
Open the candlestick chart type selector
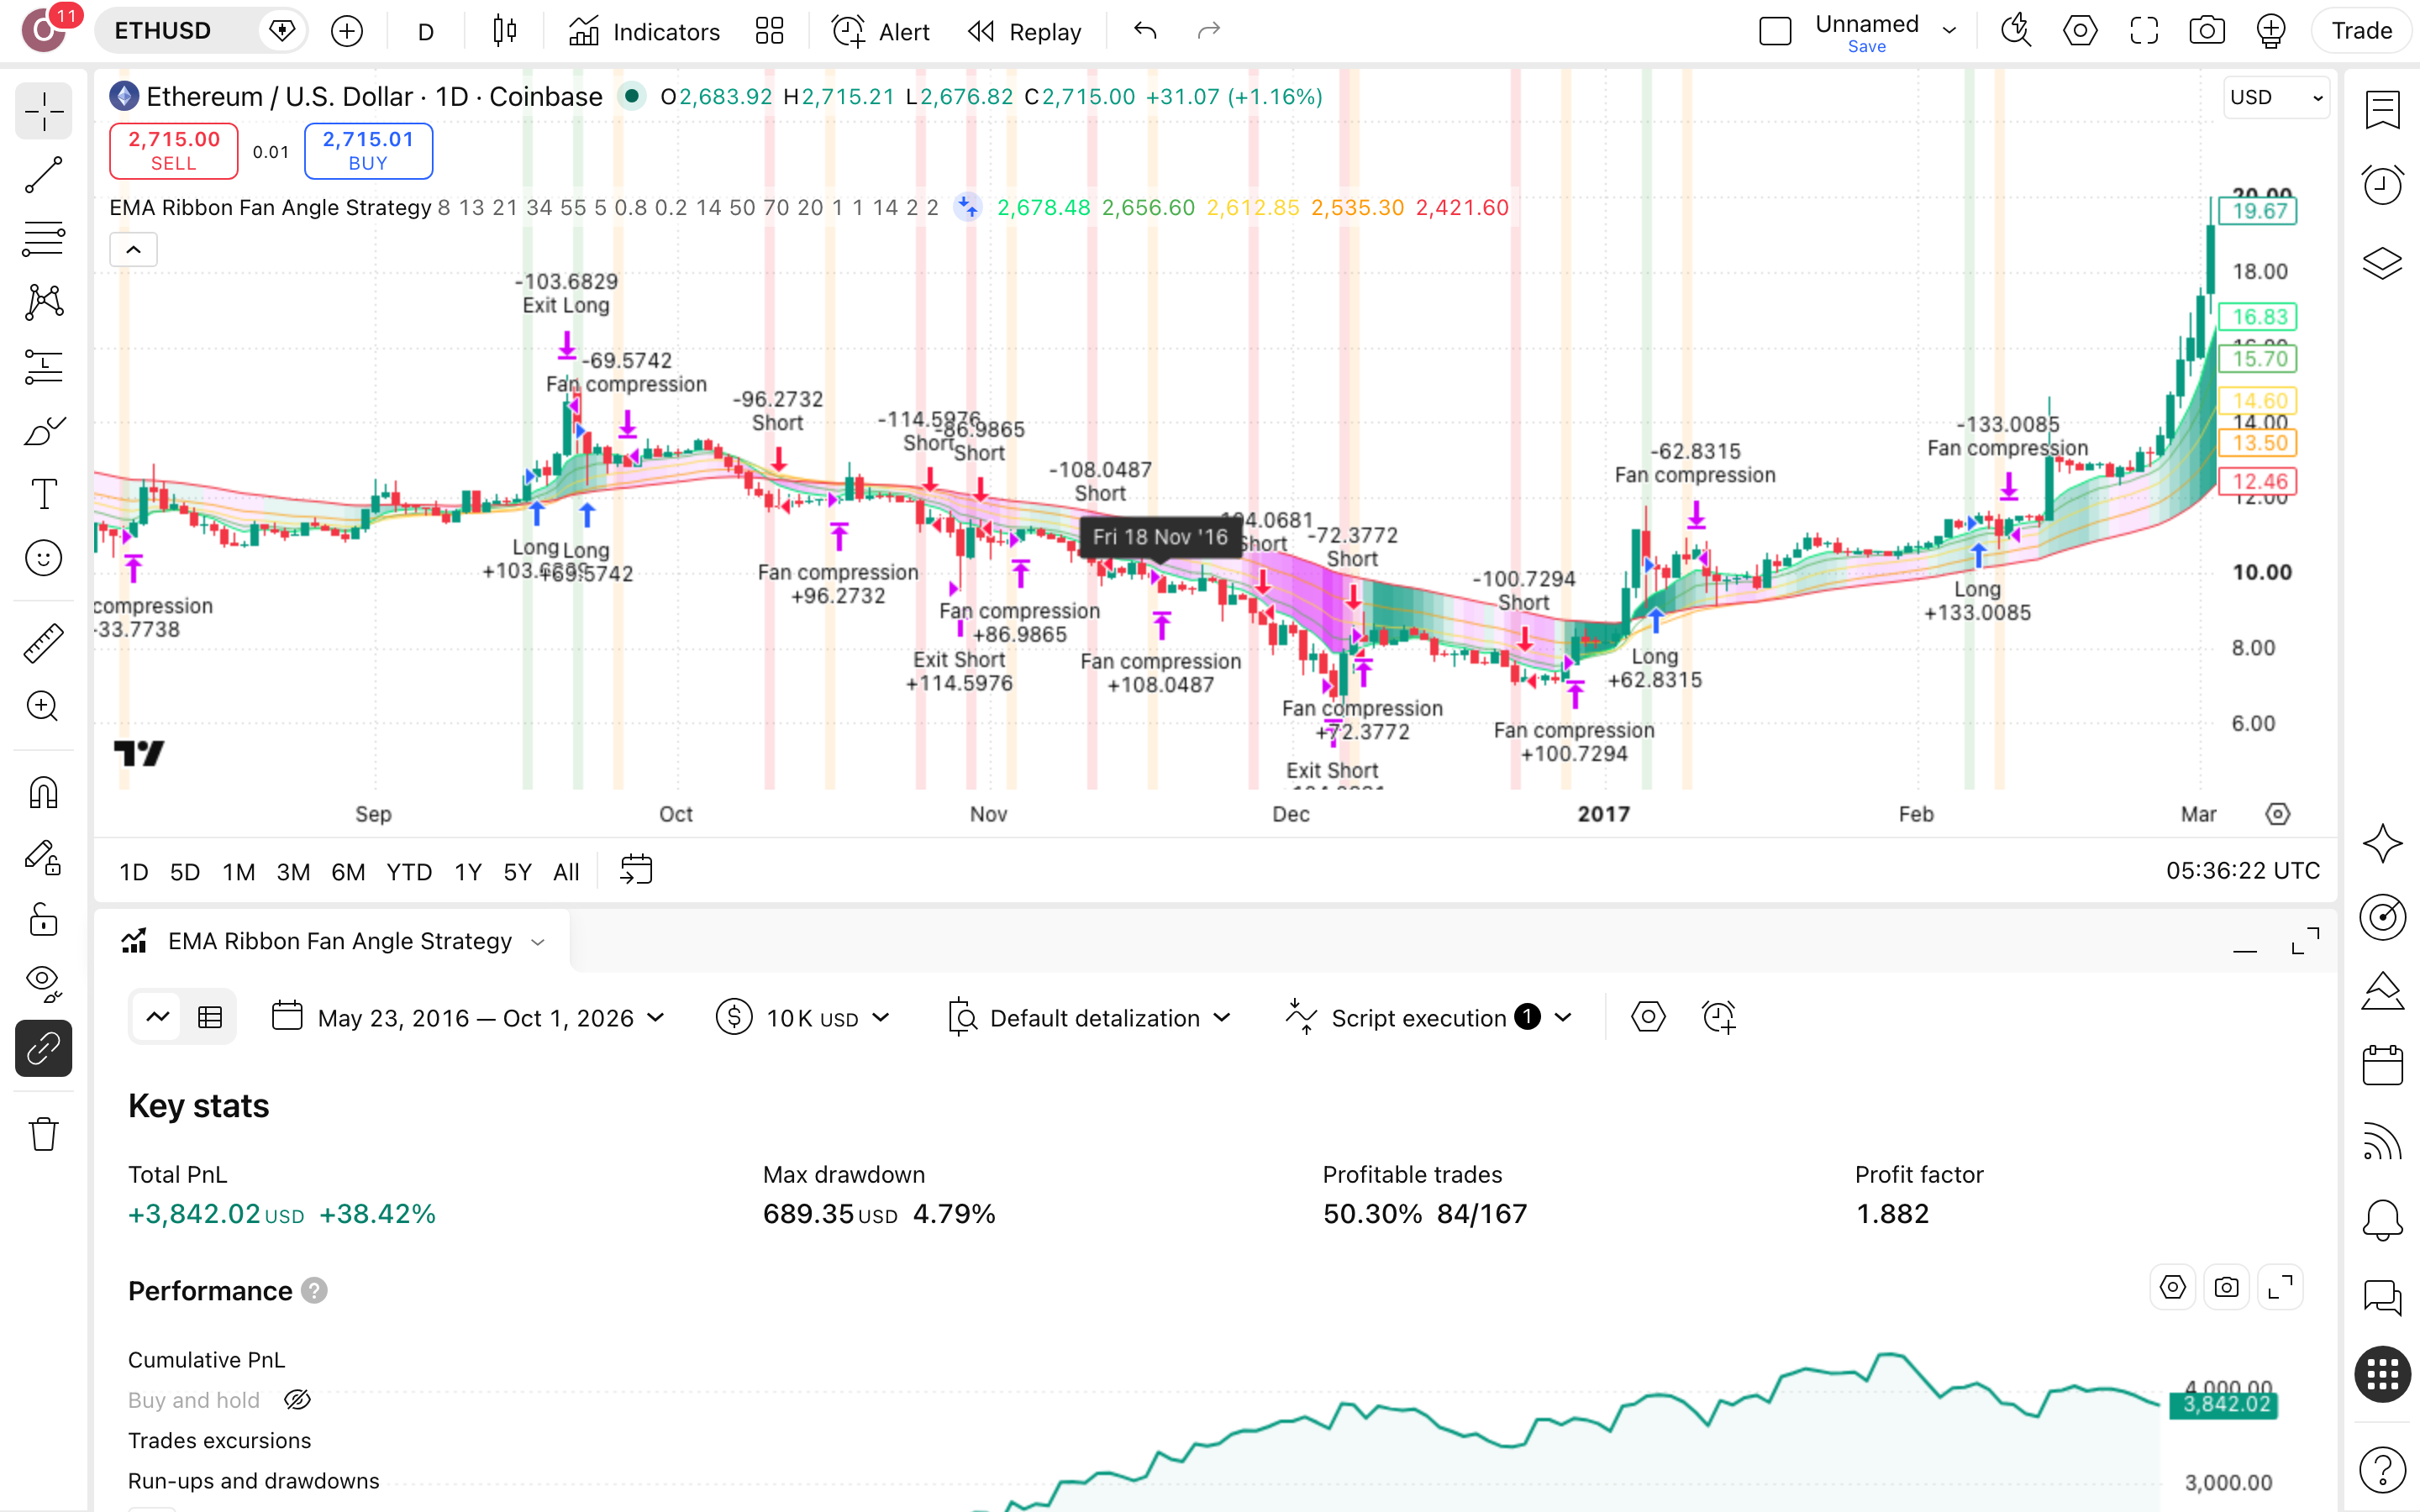coord(505,31)
